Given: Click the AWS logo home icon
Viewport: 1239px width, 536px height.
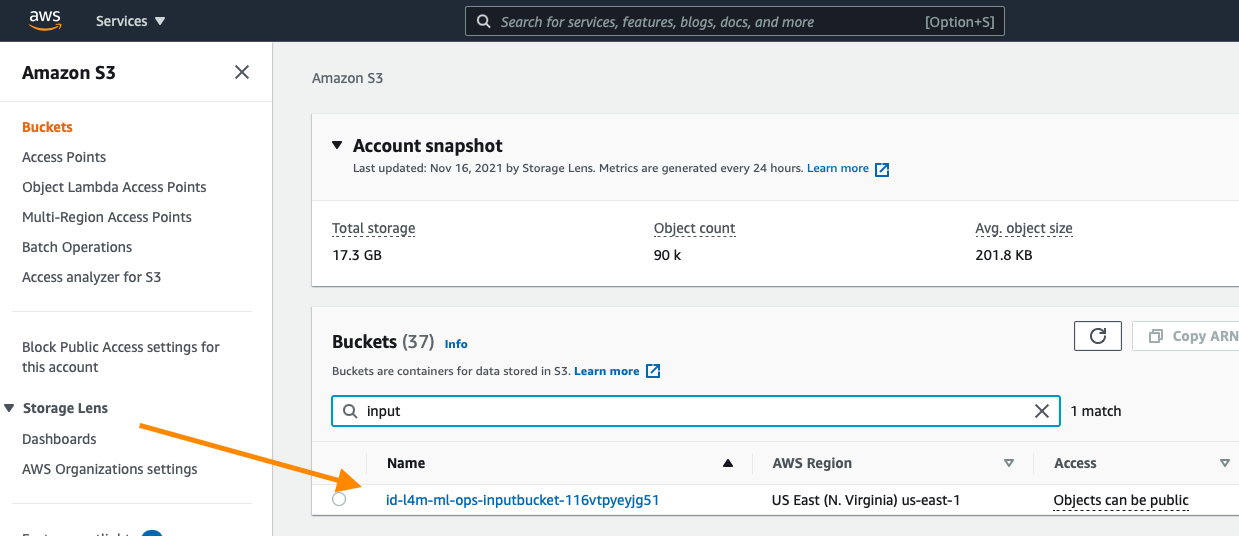Looking at the screenshot, I should (x=46, y=20).
